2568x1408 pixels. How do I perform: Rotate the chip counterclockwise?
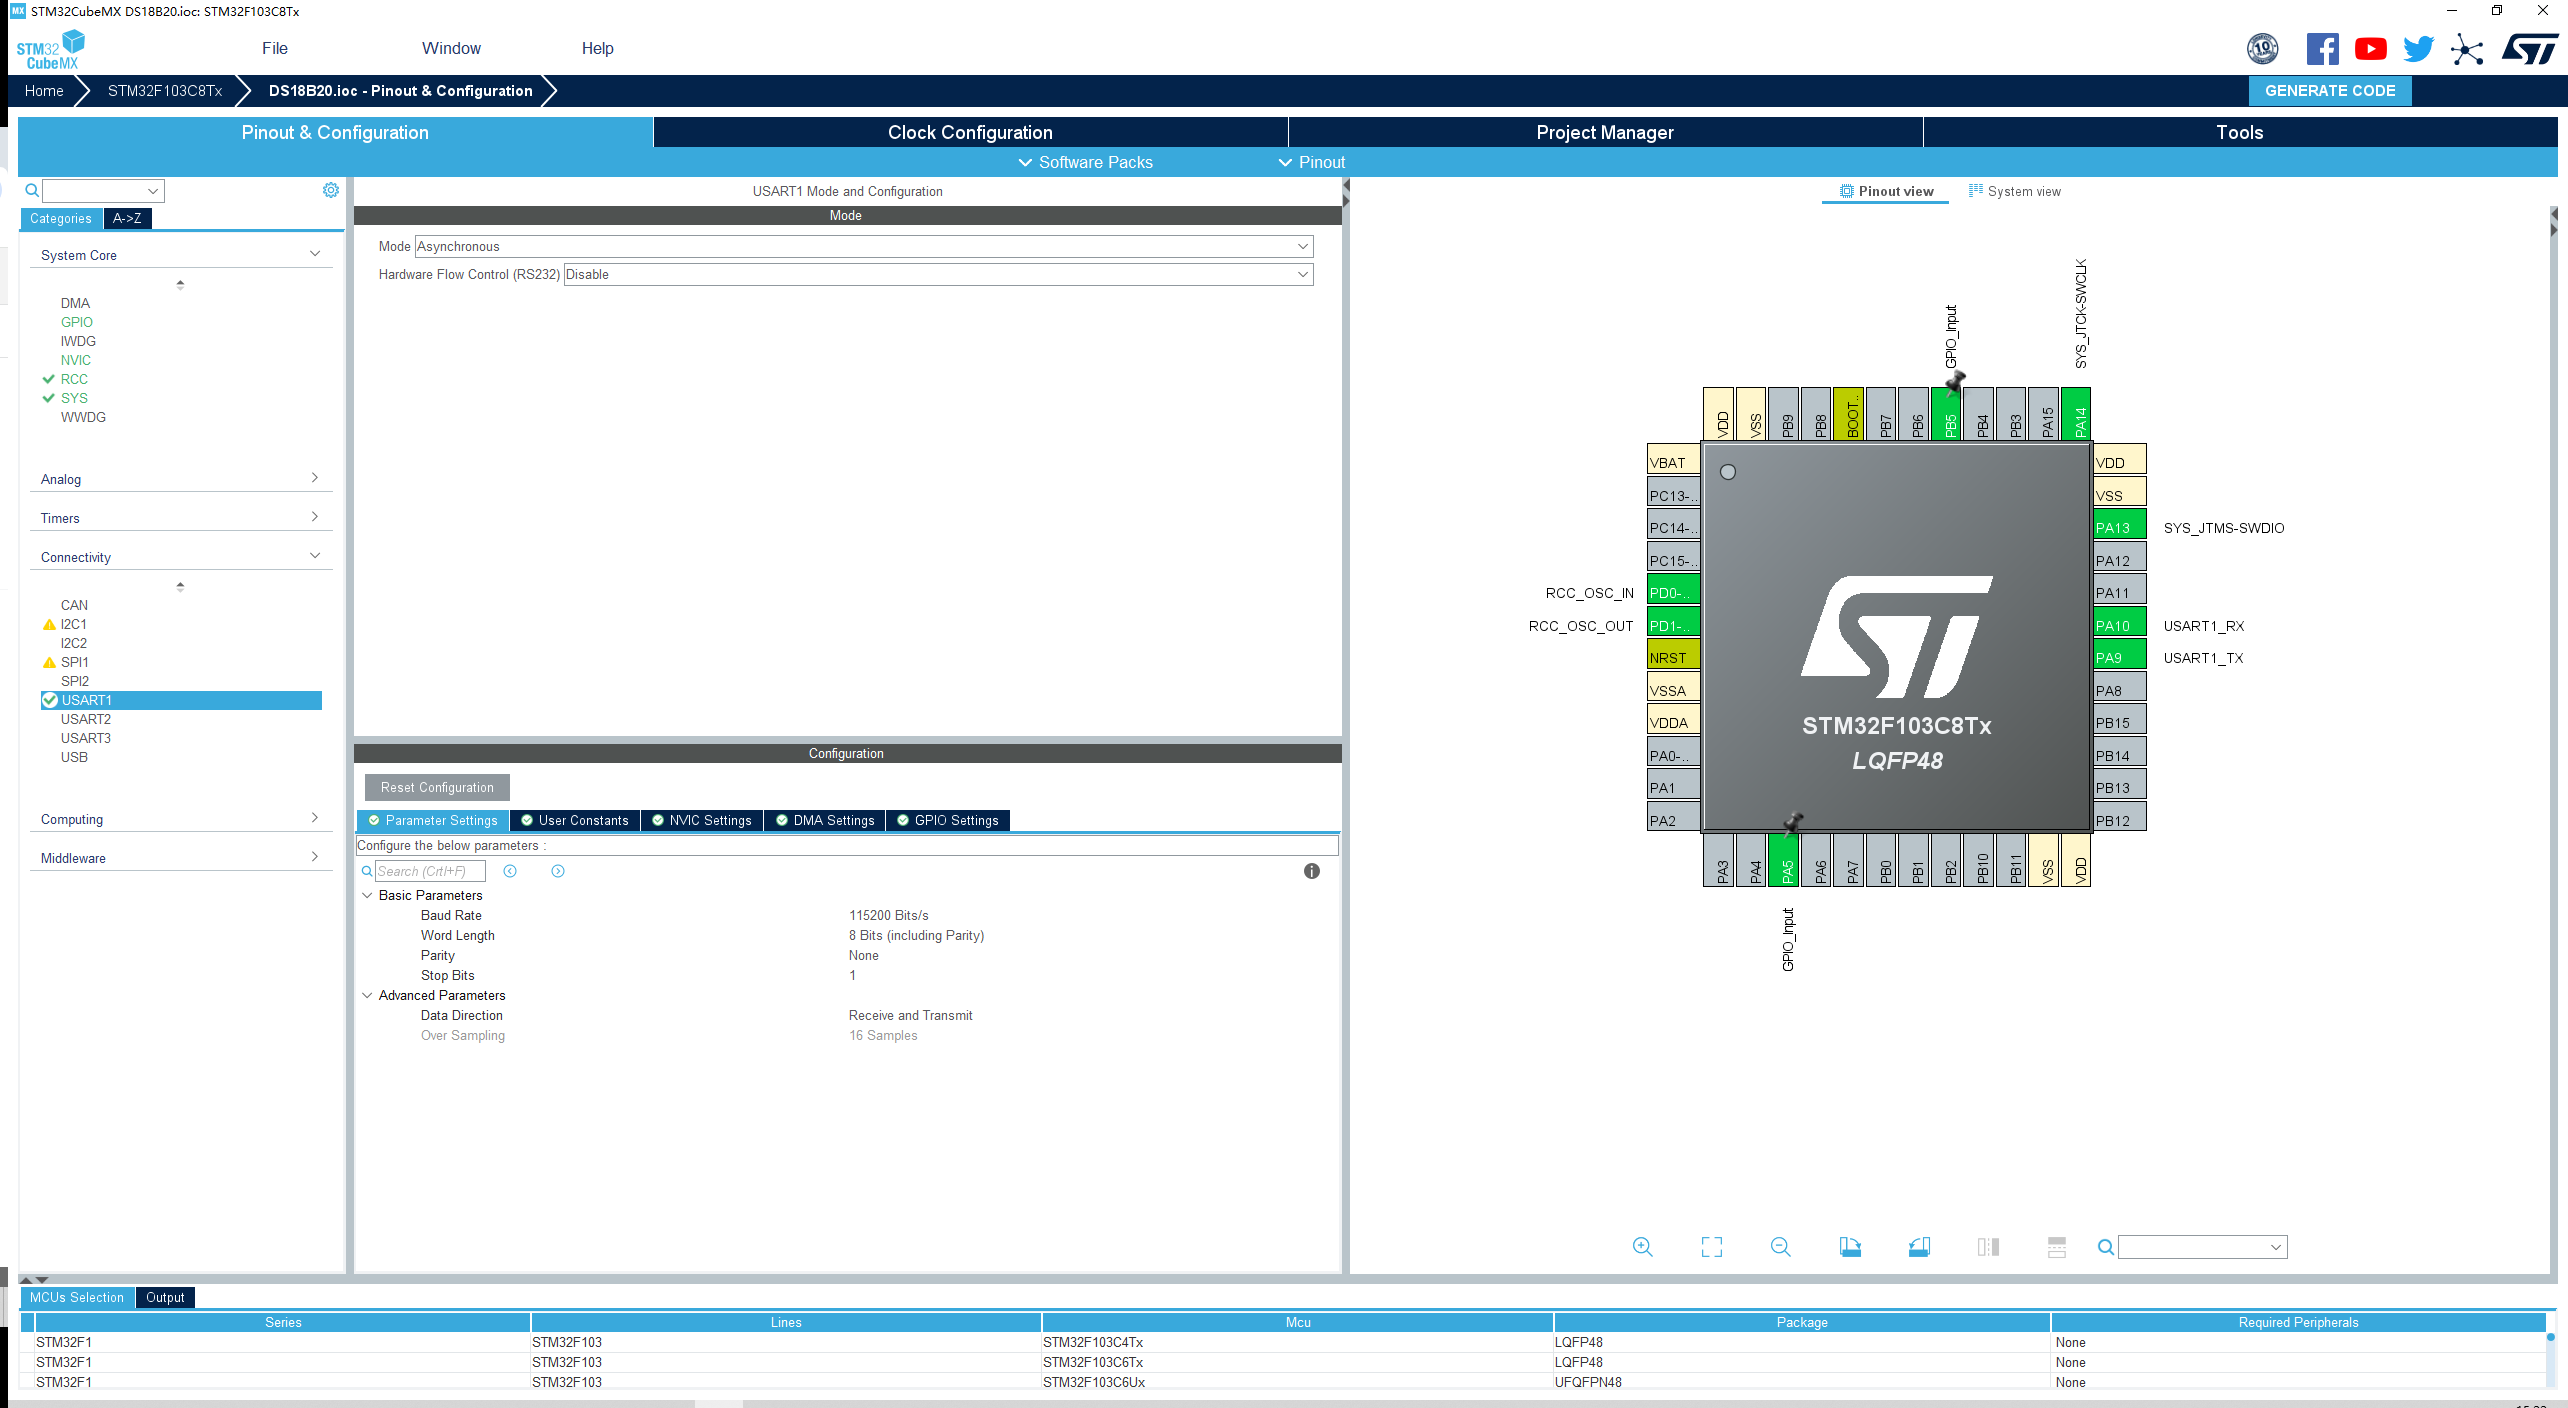coord(1919,1247)
